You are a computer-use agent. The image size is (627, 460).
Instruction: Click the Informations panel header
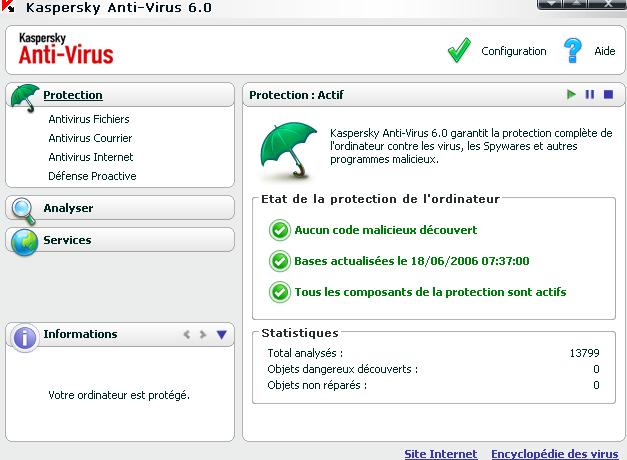point(120,334)
